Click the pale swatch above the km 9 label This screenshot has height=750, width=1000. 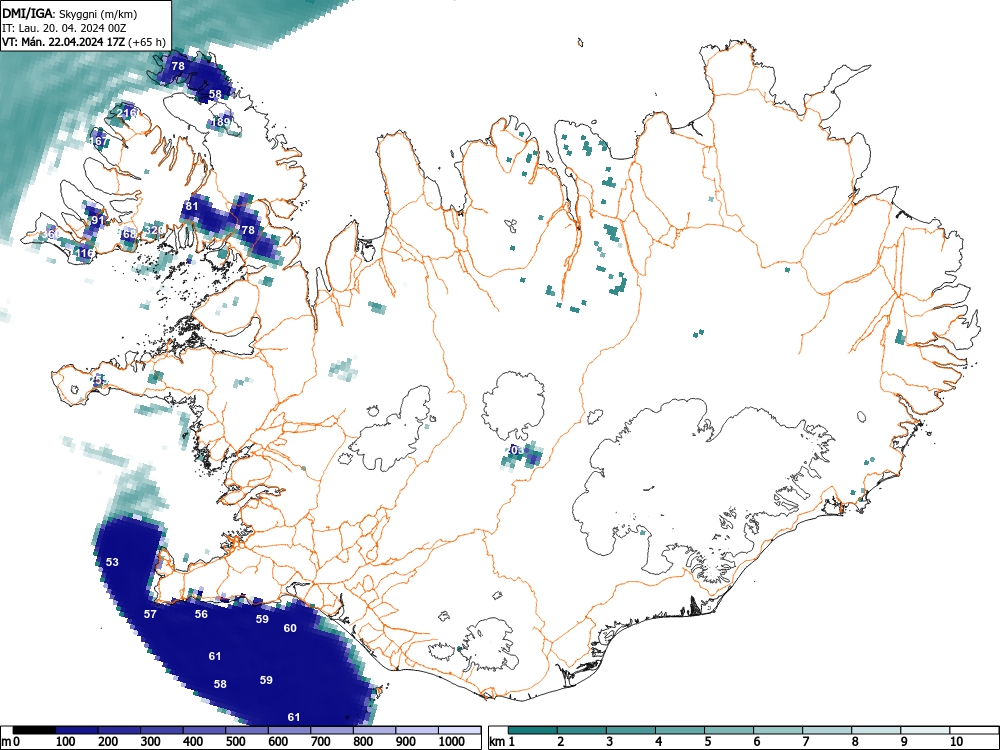click(x=925, y=730)
